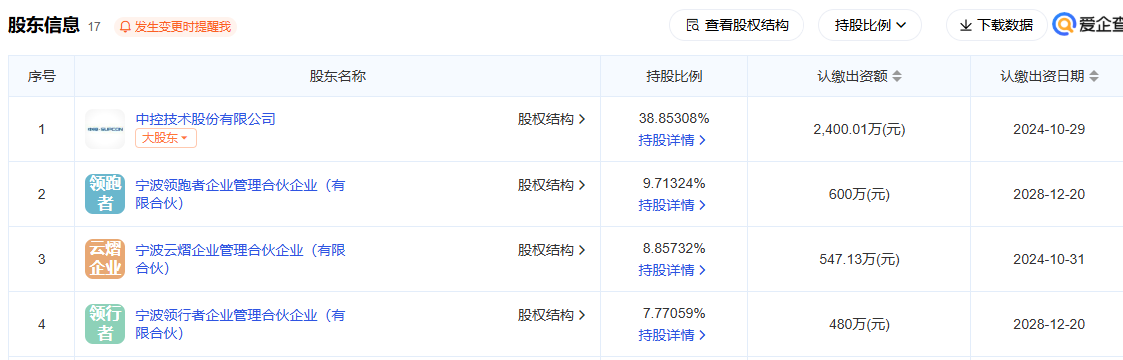Click the 下载数据 button
The height and width of the screenshot is (360, 1123).
point(996,26)
